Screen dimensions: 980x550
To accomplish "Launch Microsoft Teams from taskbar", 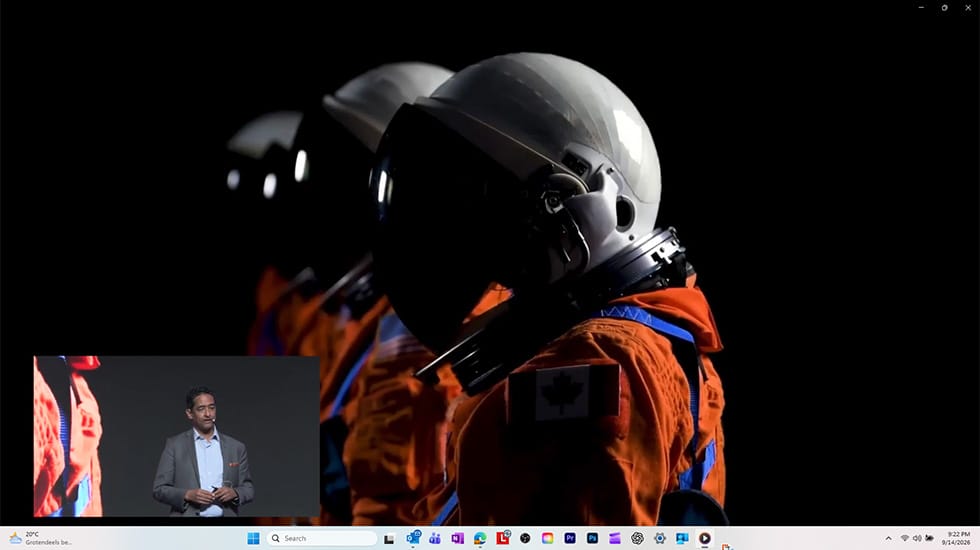I will pos(435,538).
